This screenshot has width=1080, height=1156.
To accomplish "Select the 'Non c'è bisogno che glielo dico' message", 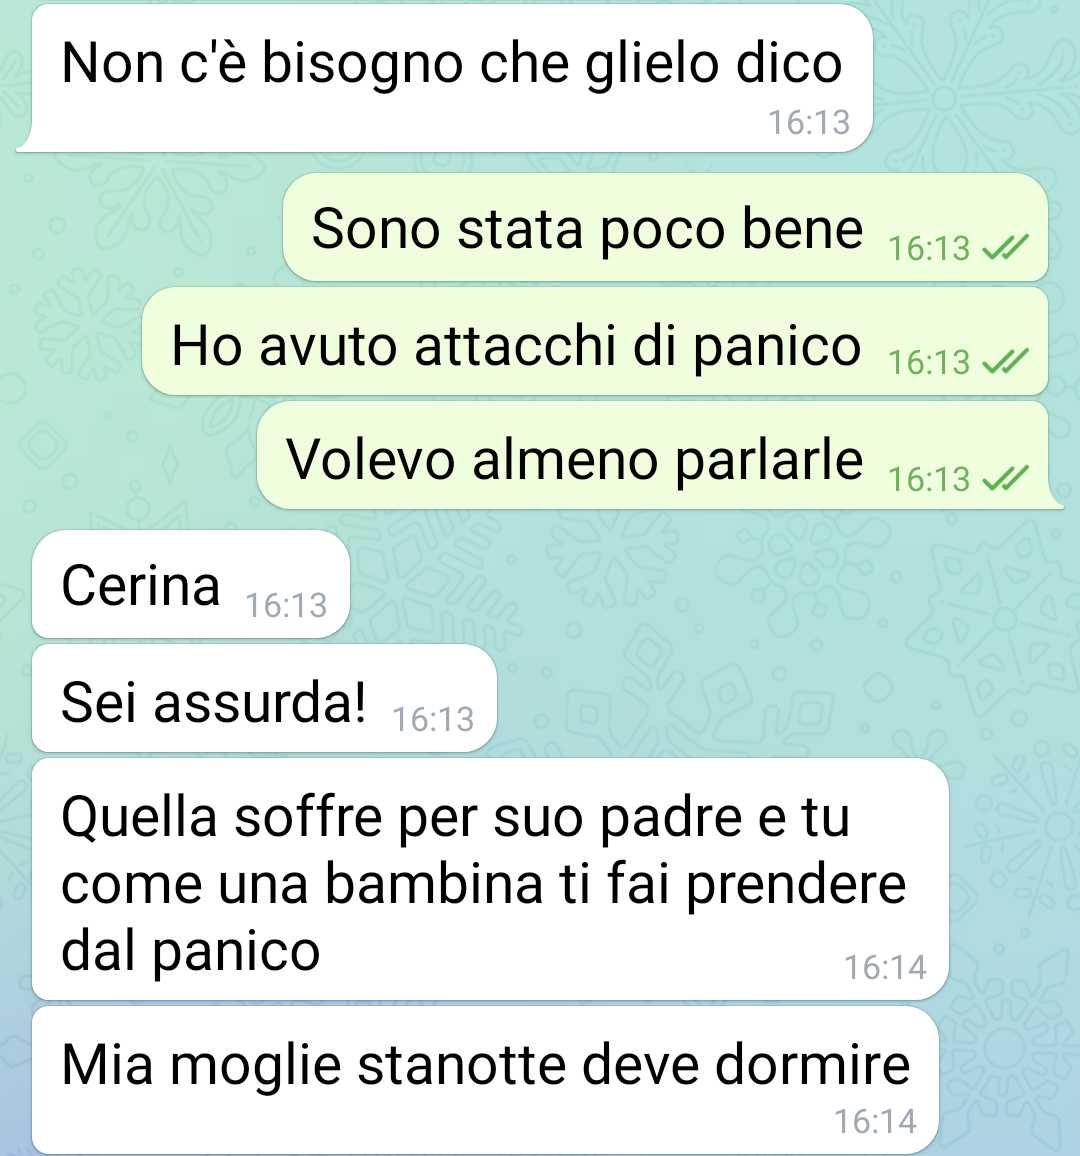I will click(445, 77).
